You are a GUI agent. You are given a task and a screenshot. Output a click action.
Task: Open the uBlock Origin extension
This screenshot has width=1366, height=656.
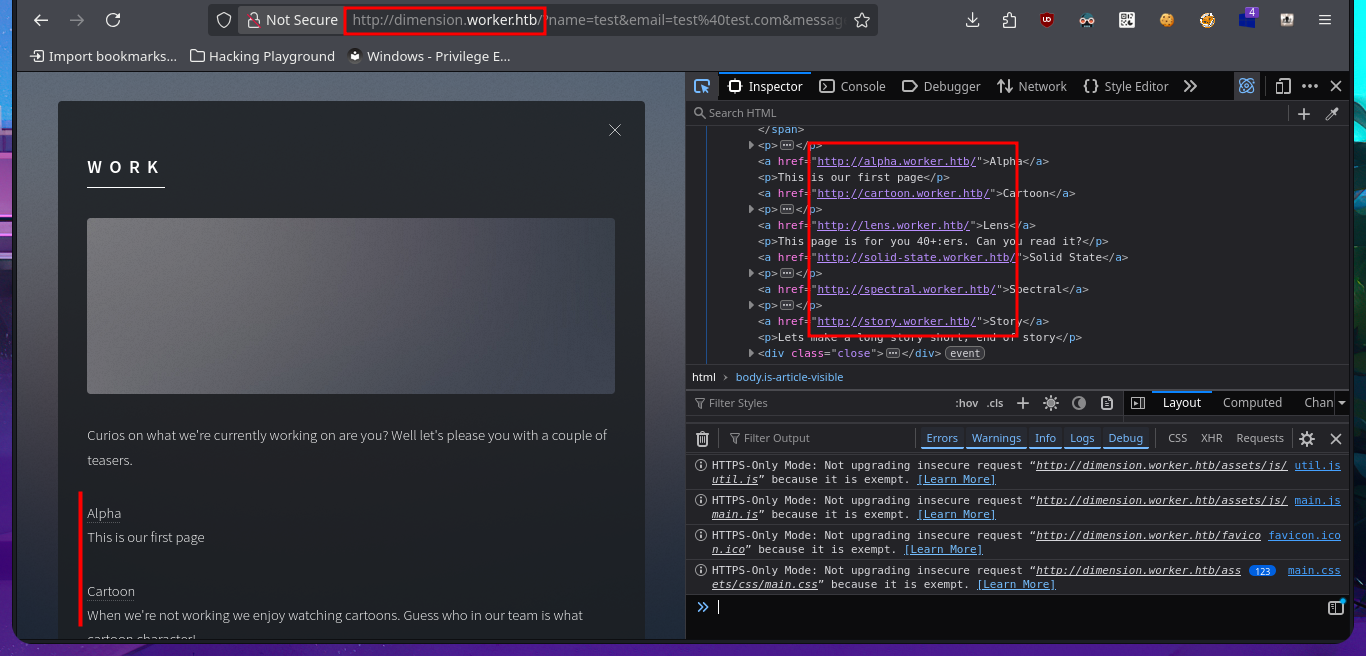[1047, 20]
